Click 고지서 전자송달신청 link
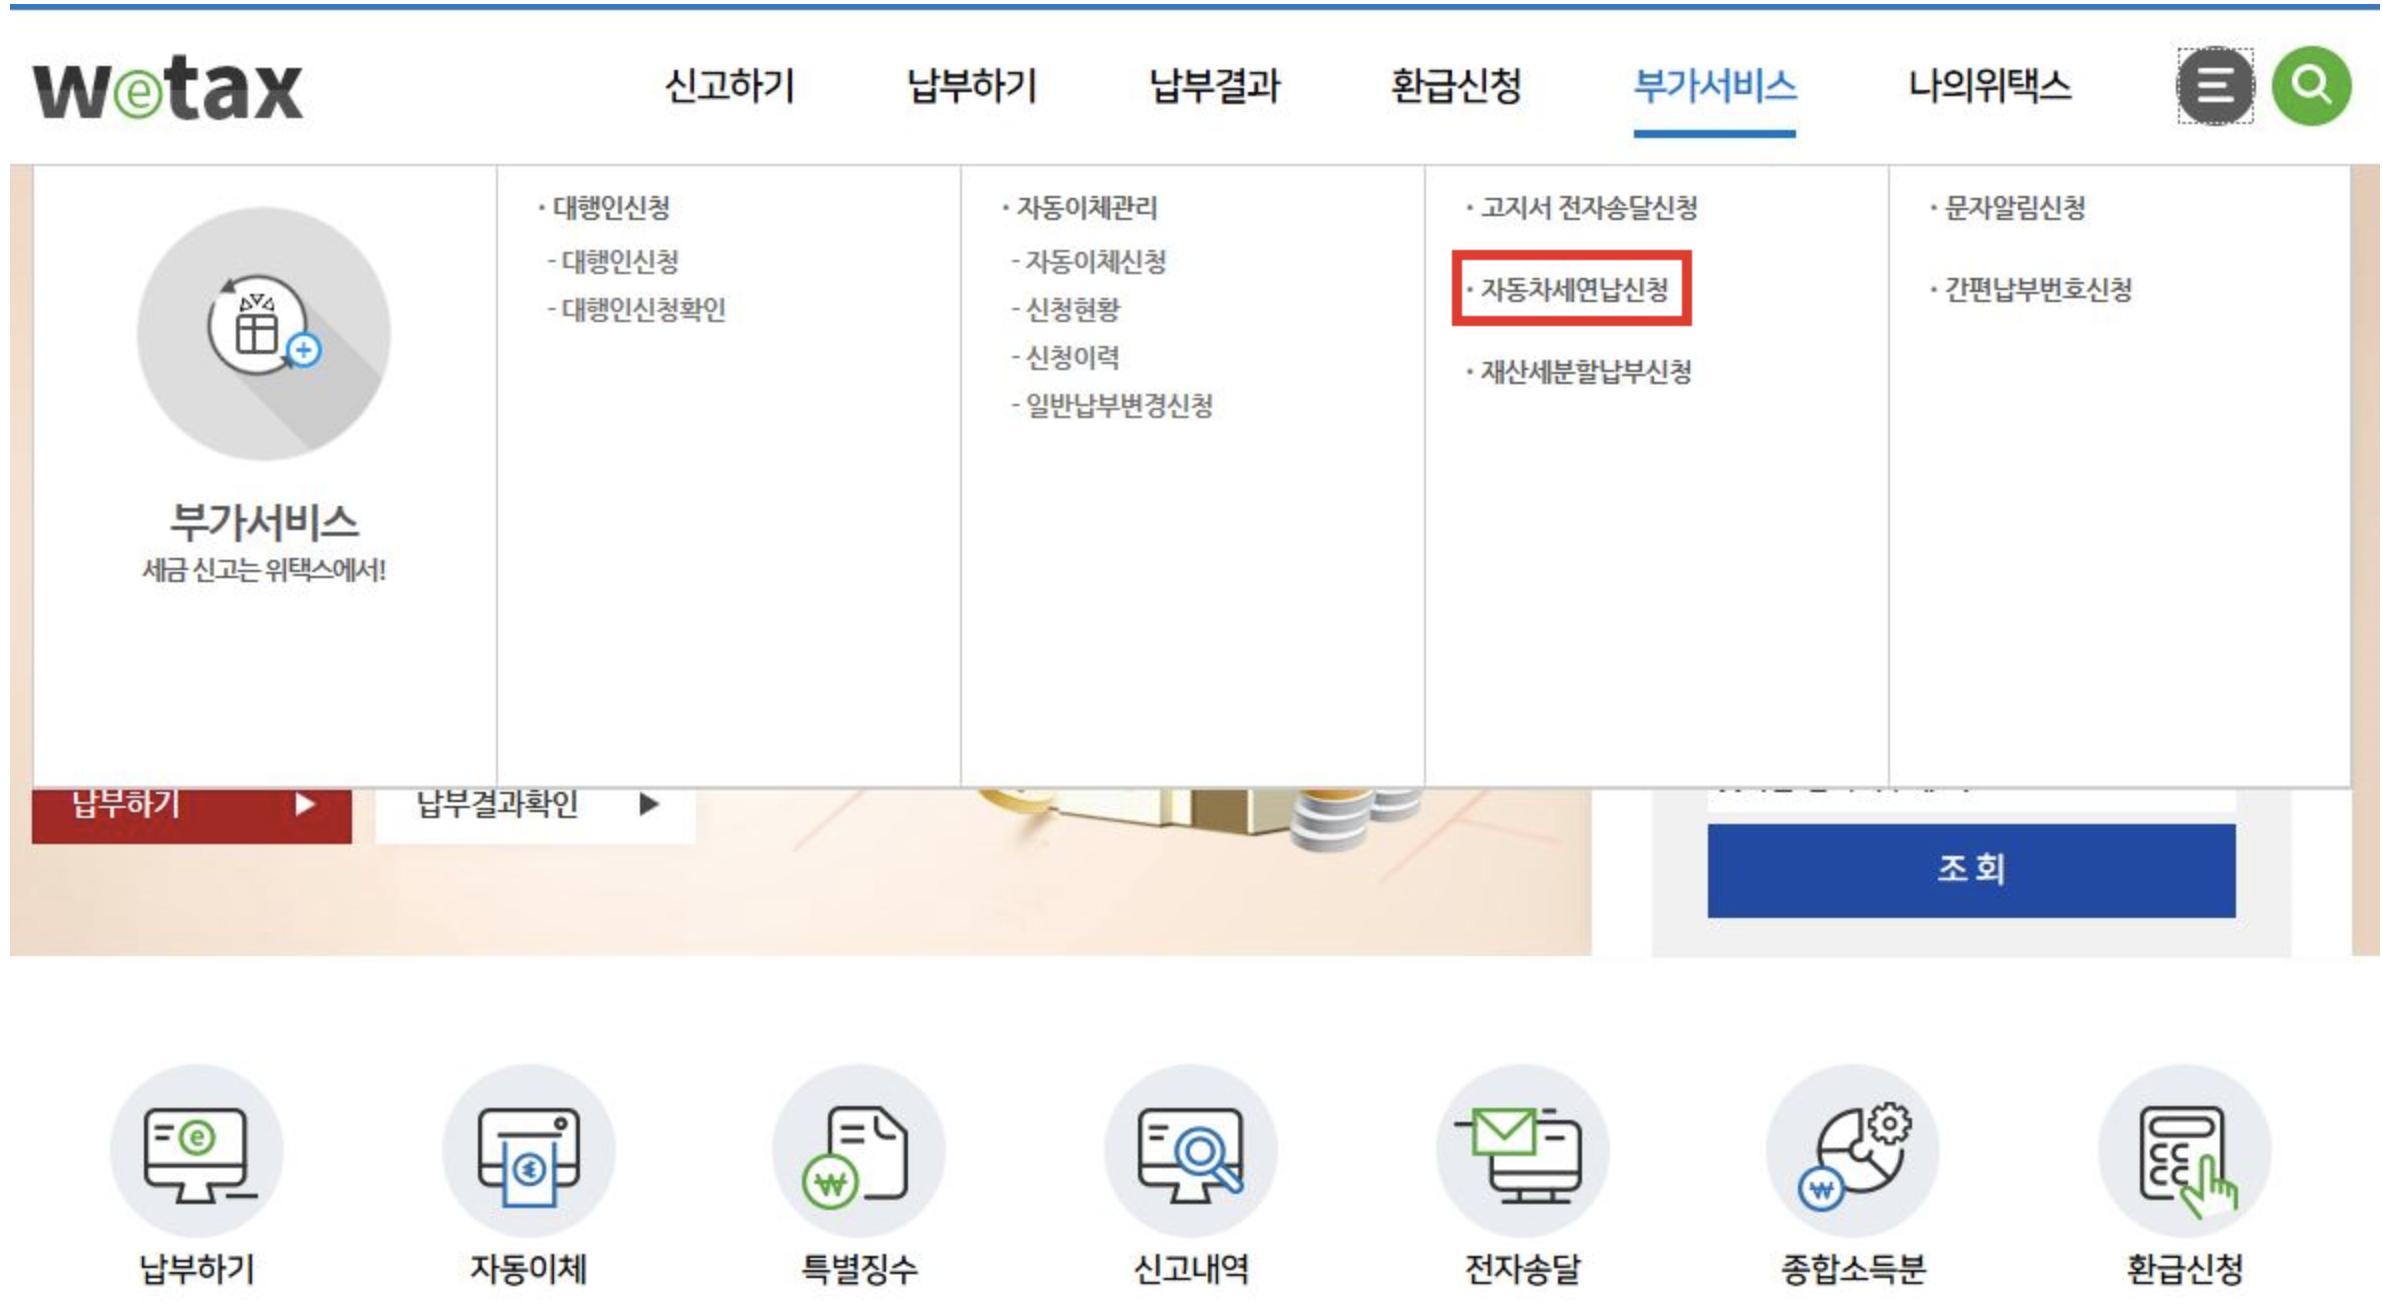 click(1588, 208)
